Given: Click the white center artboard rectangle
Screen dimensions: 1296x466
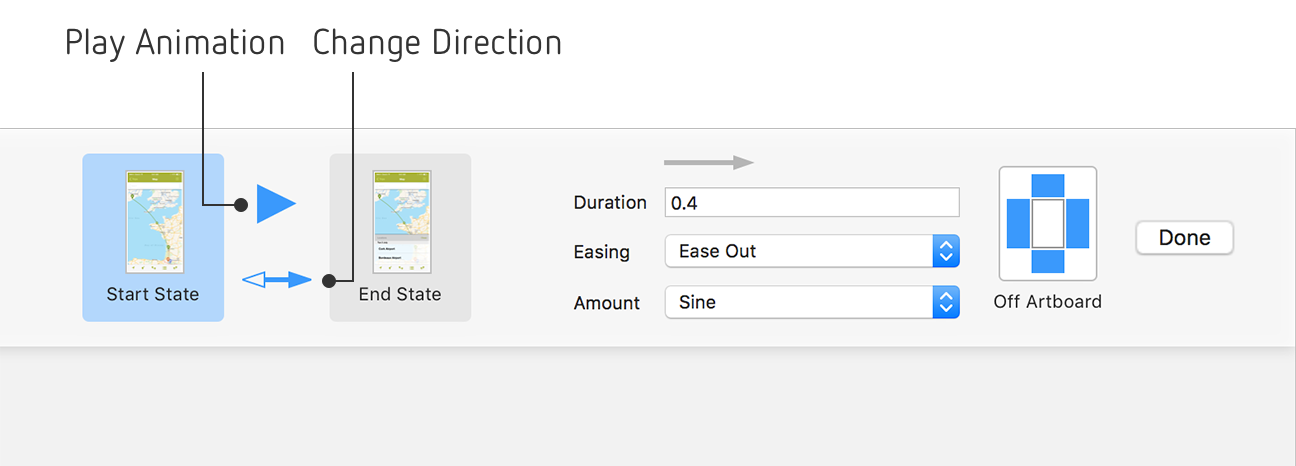Looking at the screenshot, I should (1048, 224).
